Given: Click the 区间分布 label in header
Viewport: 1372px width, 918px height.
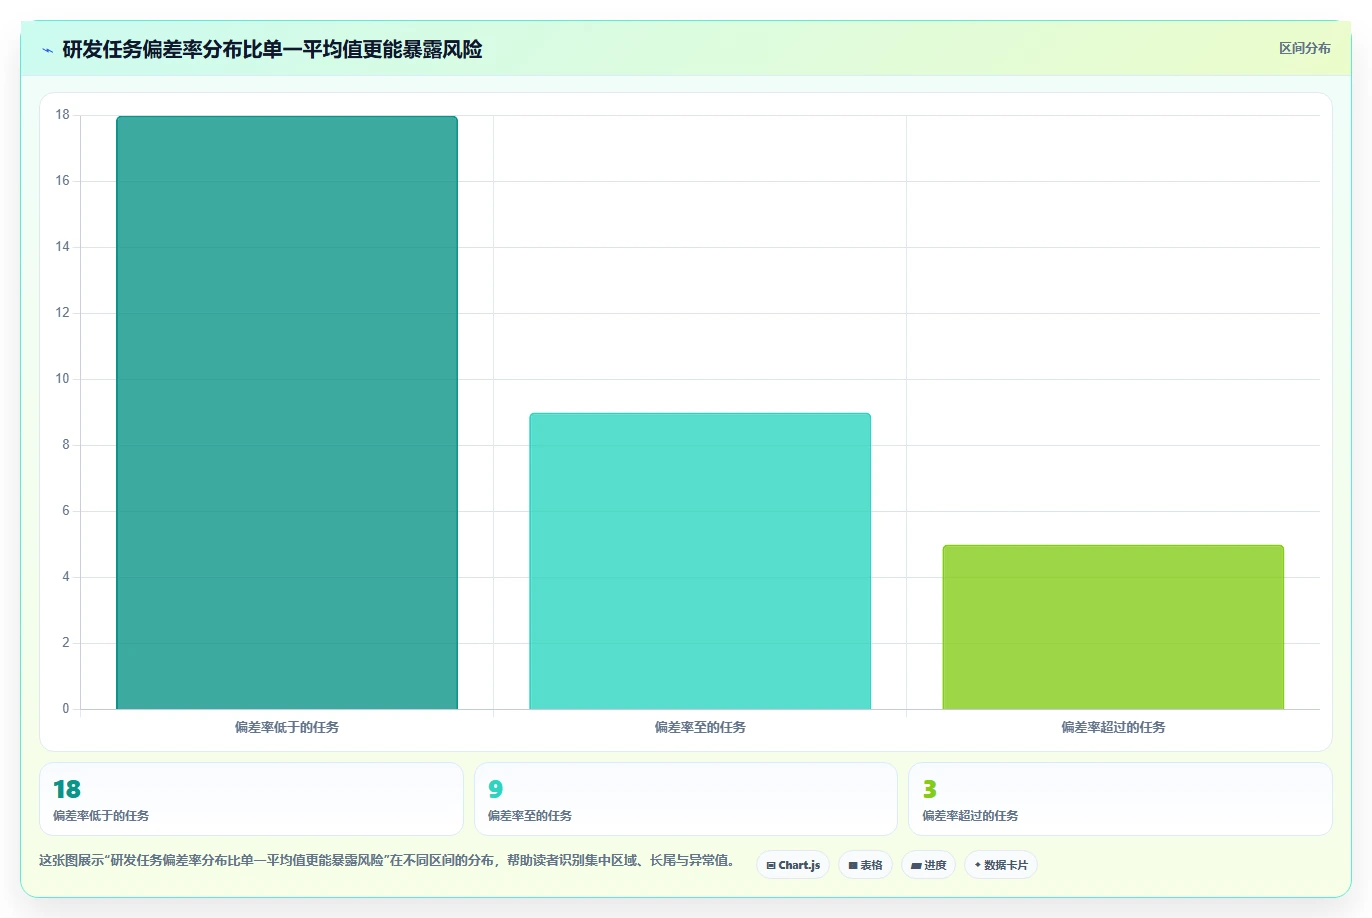Looking at the screenshot, I should 1304,48.
